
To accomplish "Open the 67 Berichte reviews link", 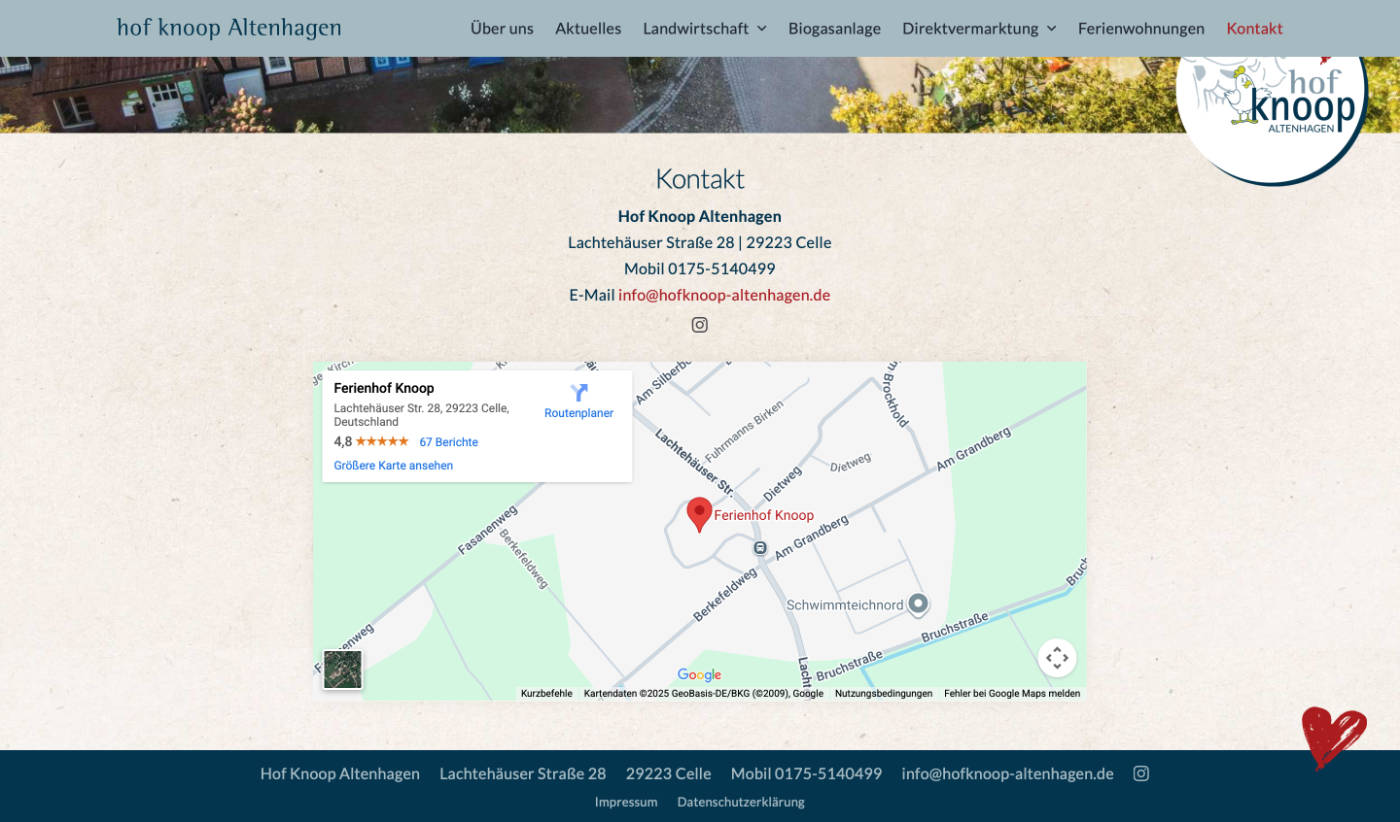I will pyautogui.click(x=448, y=442).
